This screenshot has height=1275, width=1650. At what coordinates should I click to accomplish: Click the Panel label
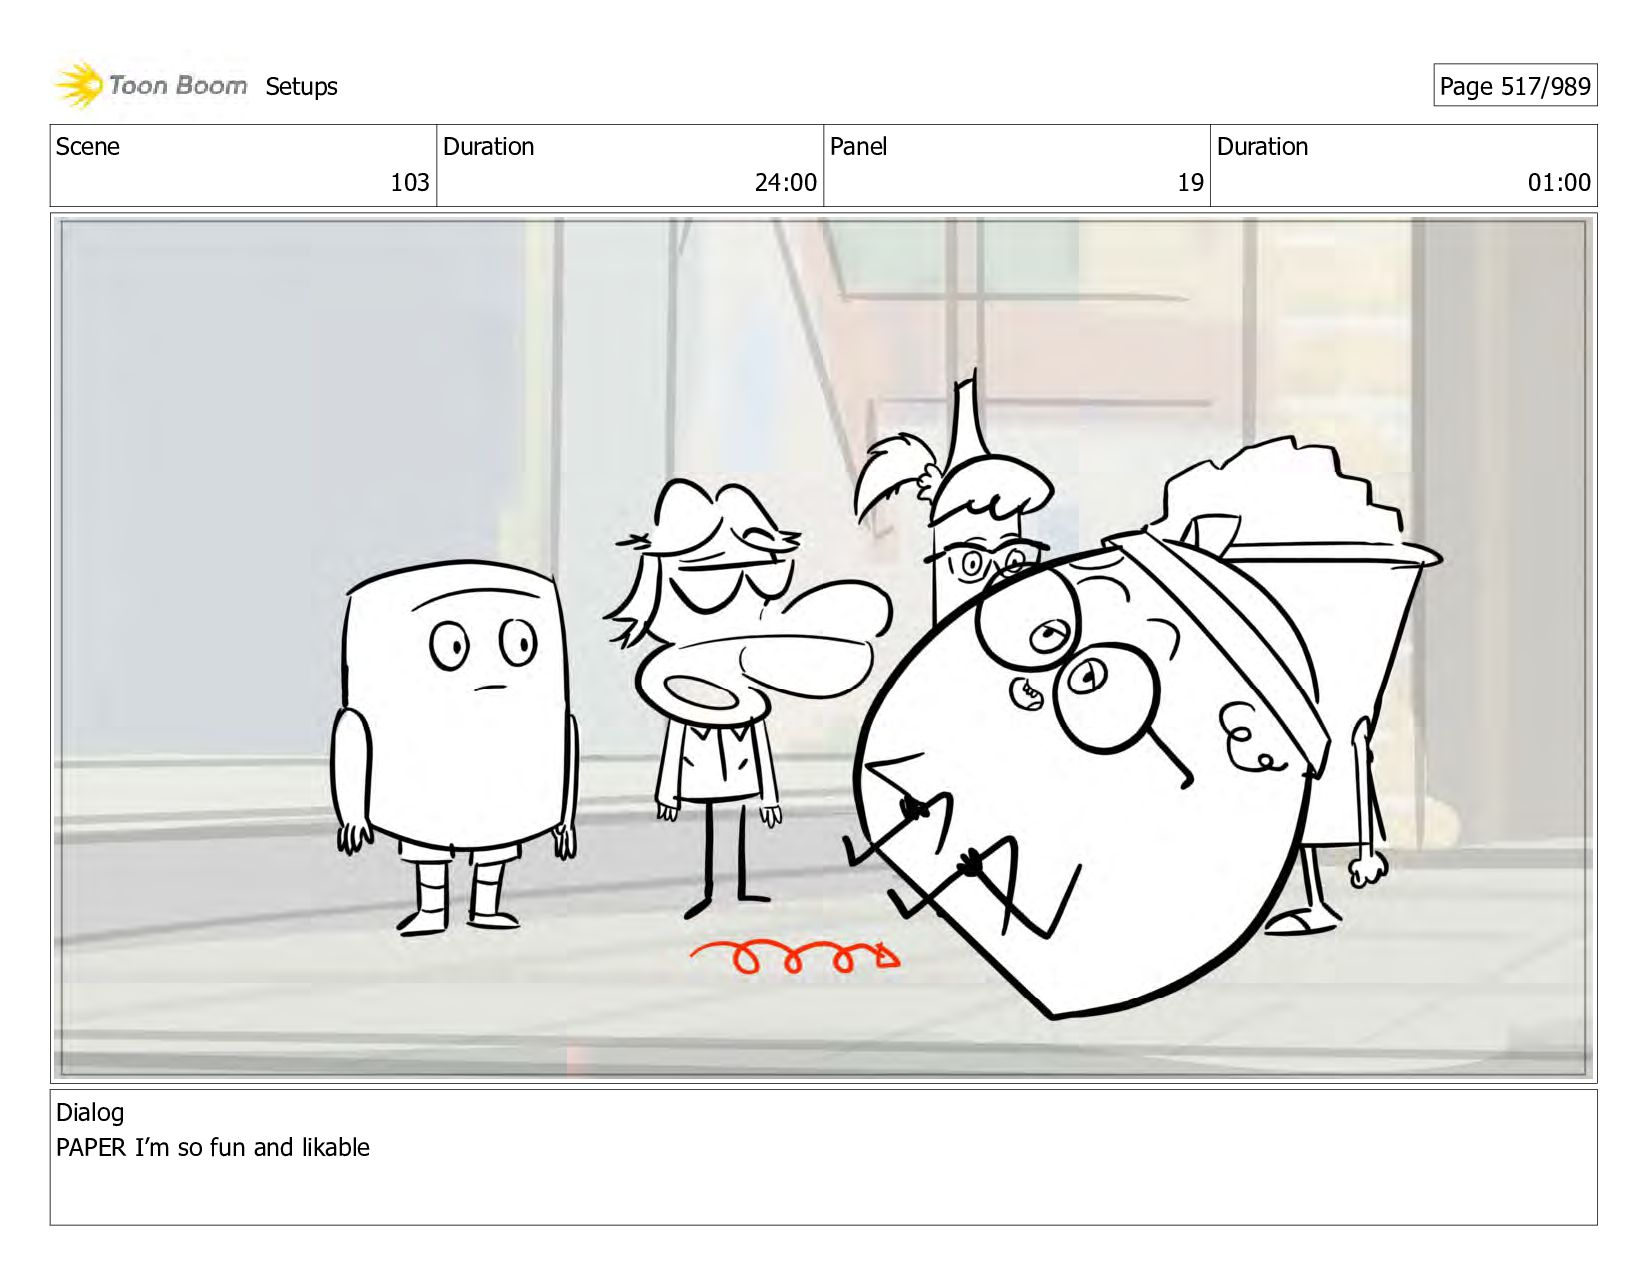click(x=858, y=146)
